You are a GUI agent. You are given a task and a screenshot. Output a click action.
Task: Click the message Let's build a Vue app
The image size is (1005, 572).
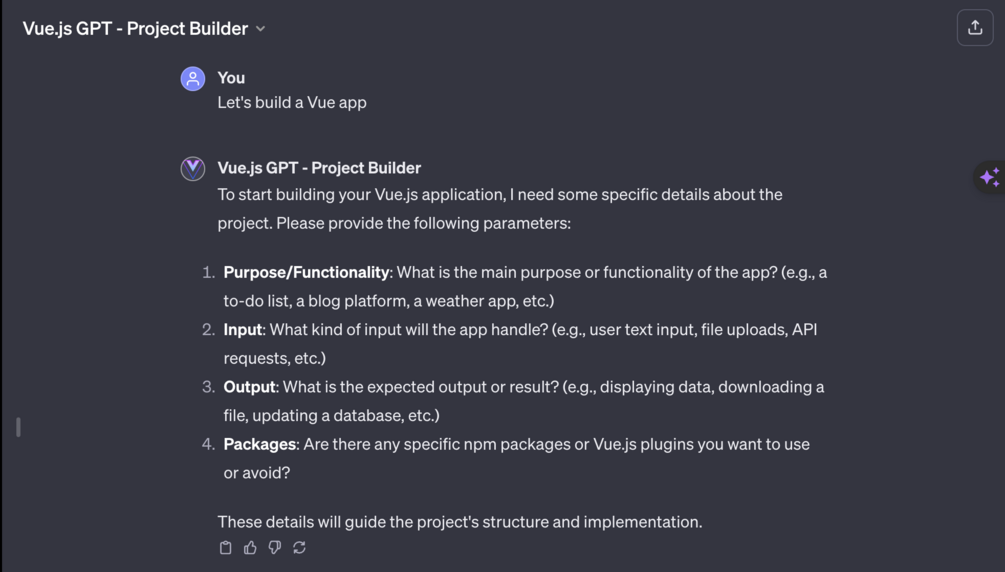click(x=292, y=102)
